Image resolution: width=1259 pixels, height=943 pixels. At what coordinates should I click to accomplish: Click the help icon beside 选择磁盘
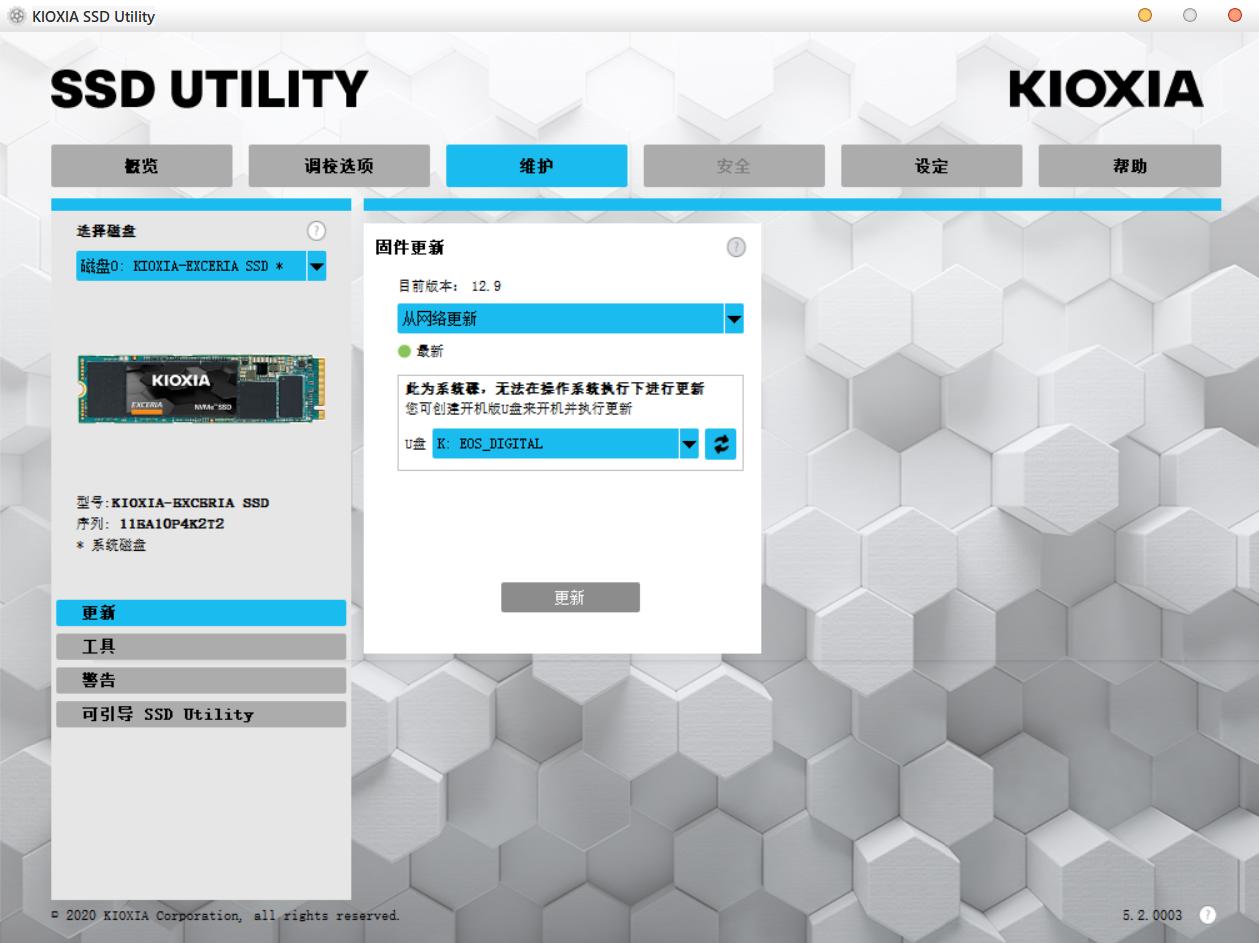316,231
